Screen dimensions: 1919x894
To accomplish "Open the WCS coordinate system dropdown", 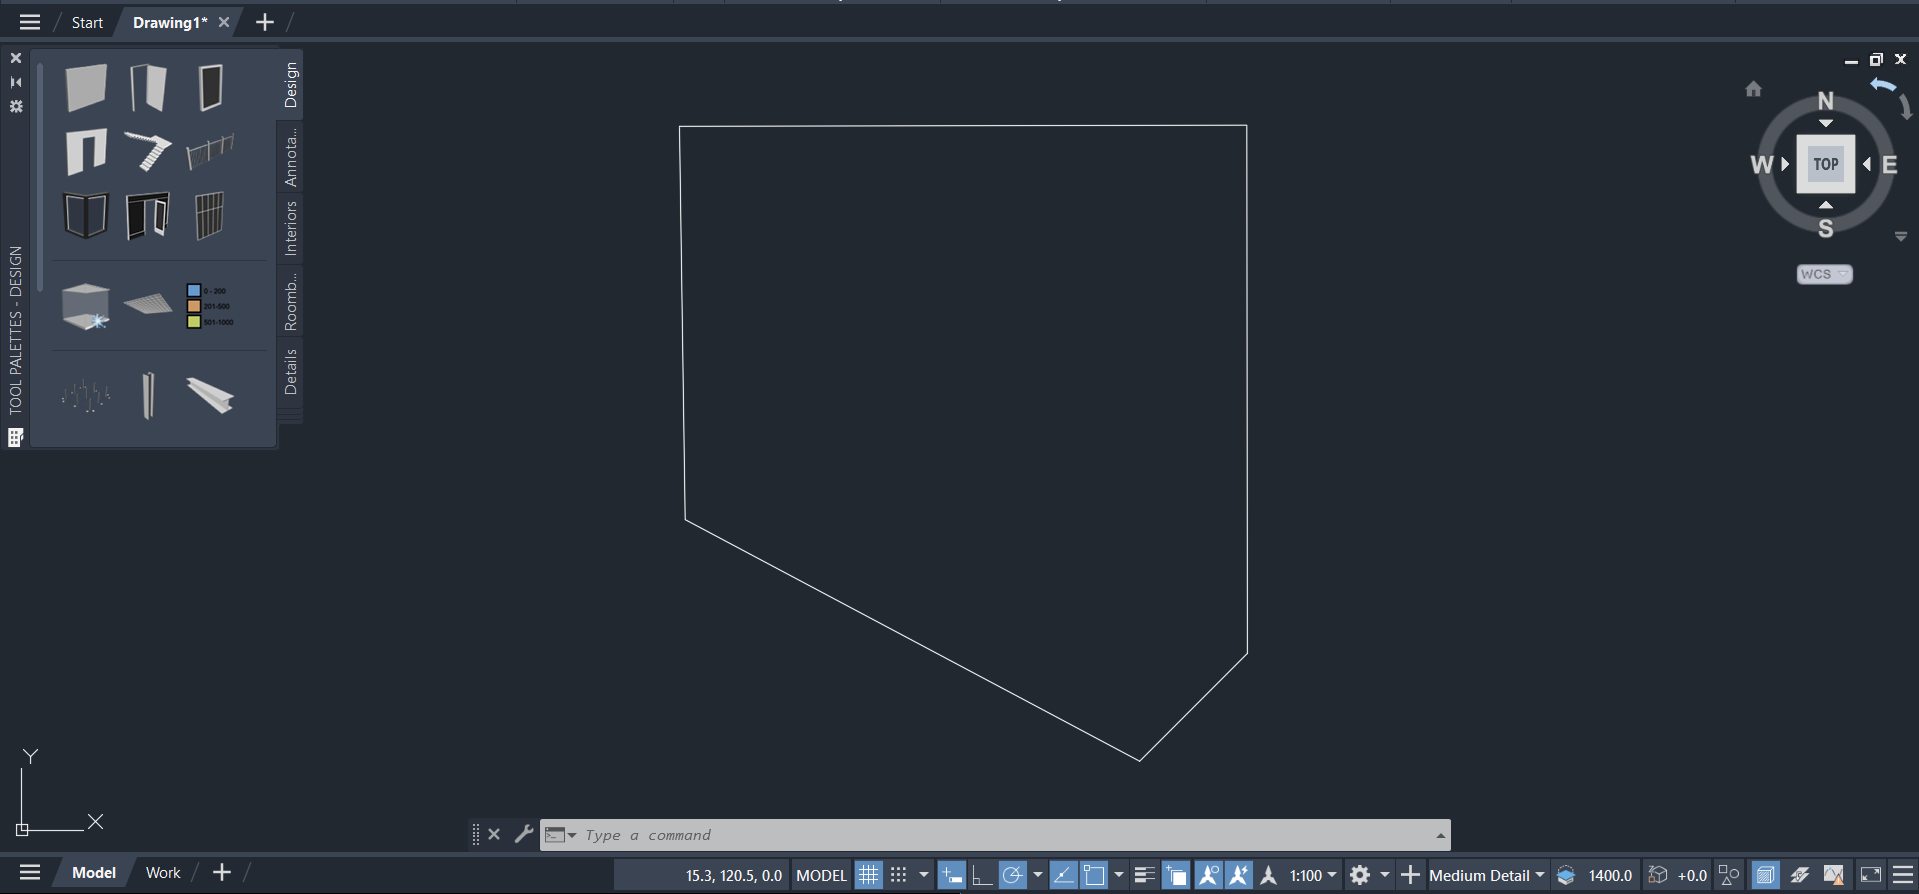I will [1825, 274].
